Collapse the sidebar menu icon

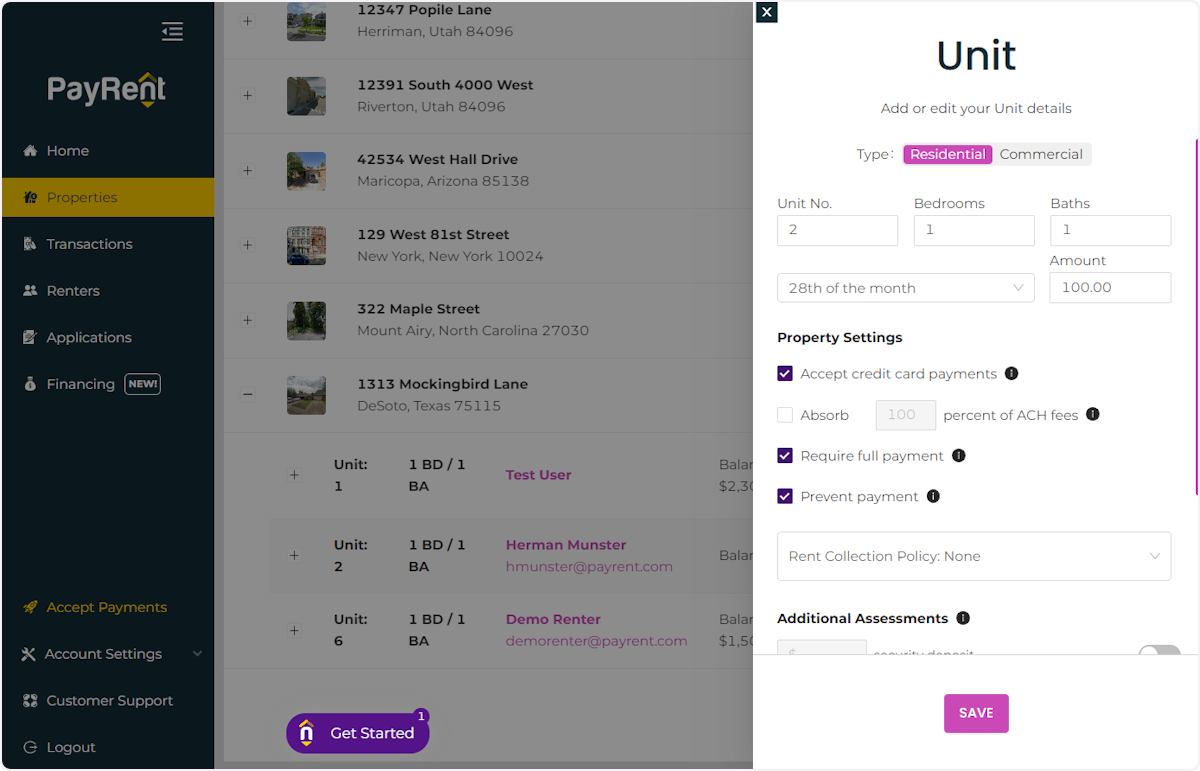click(172, 32)
